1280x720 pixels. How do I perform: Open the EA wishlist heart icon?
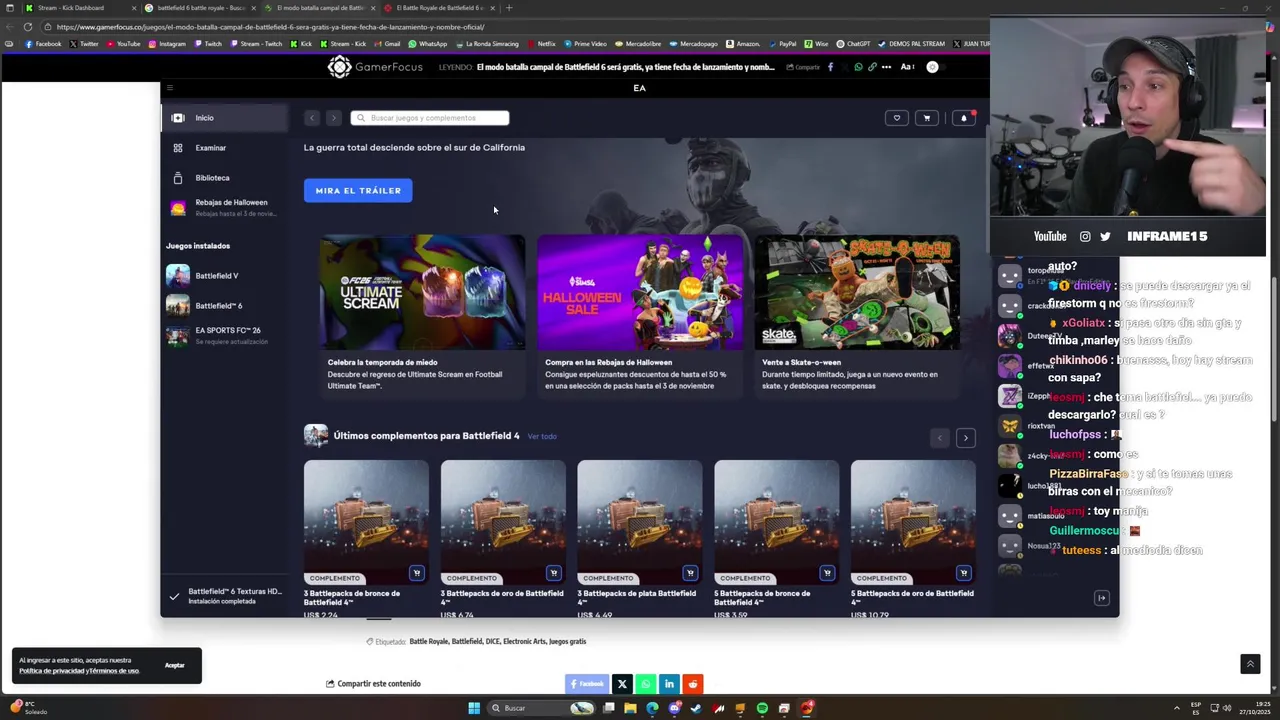click(x=897, y=118)
